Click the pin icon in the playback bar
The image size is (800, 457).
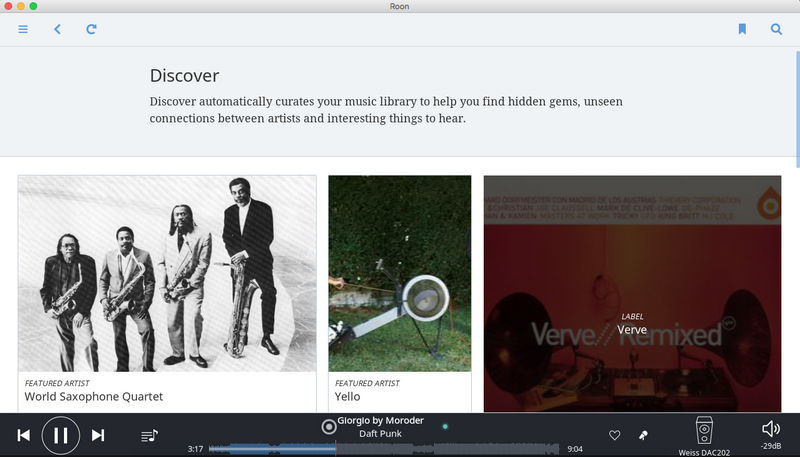(x=644, y=435)
